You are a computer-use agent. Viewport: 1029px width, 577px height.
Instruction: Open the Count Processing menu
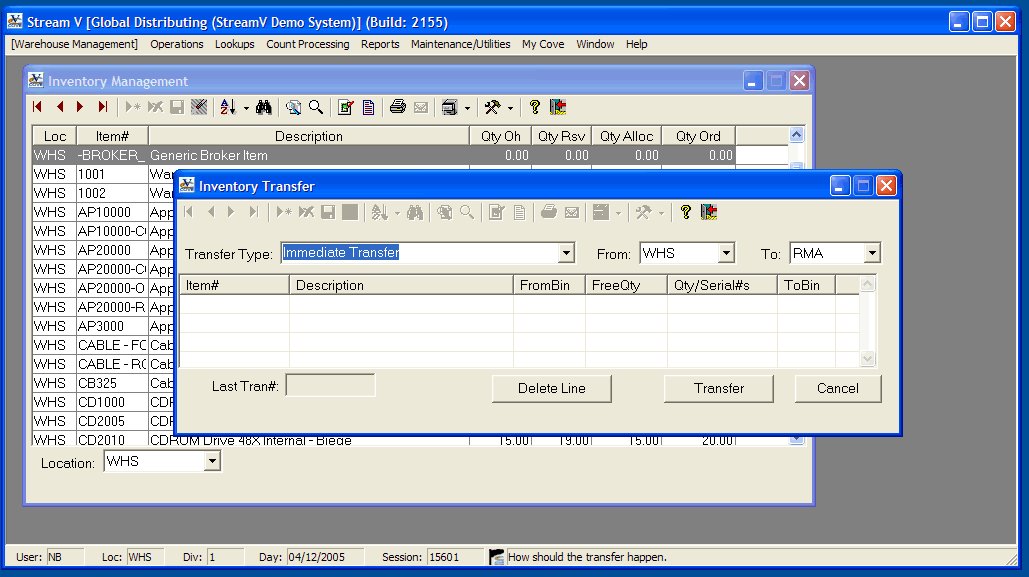point(307,44)
